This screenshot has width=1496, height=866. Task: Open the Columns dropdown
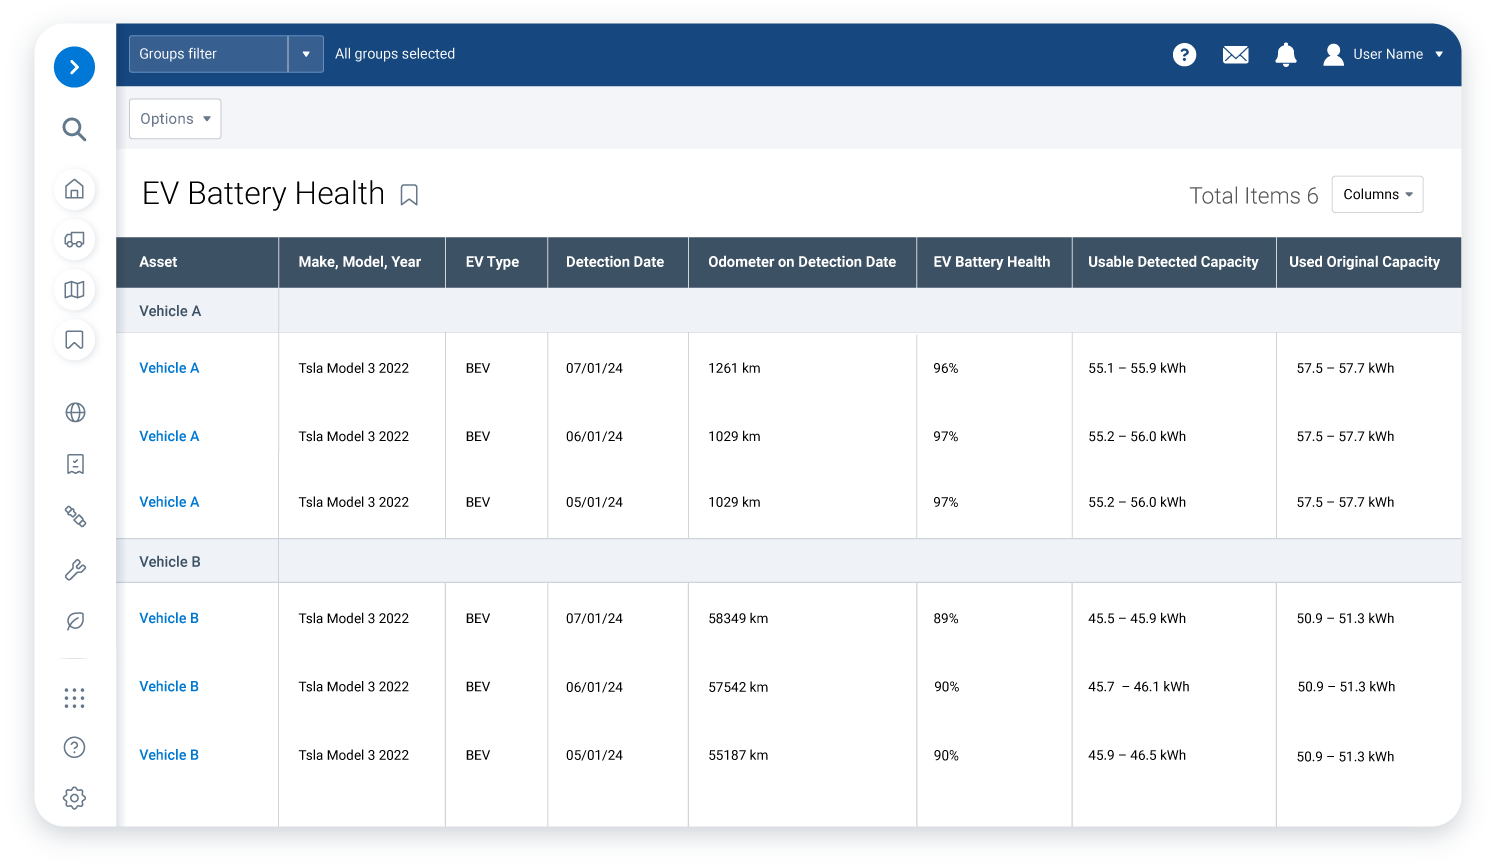click(x=1377, y=194)
